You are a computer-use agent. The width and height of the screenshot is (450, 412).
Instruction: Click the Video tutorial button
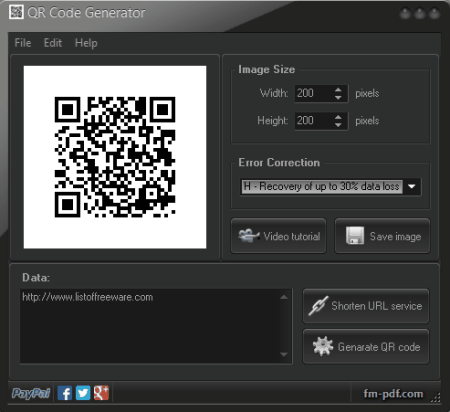coord(278,236)
